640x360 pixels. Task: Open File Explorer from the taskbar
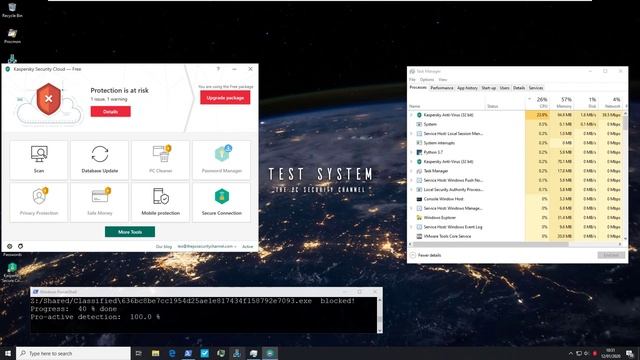point(156,353)
